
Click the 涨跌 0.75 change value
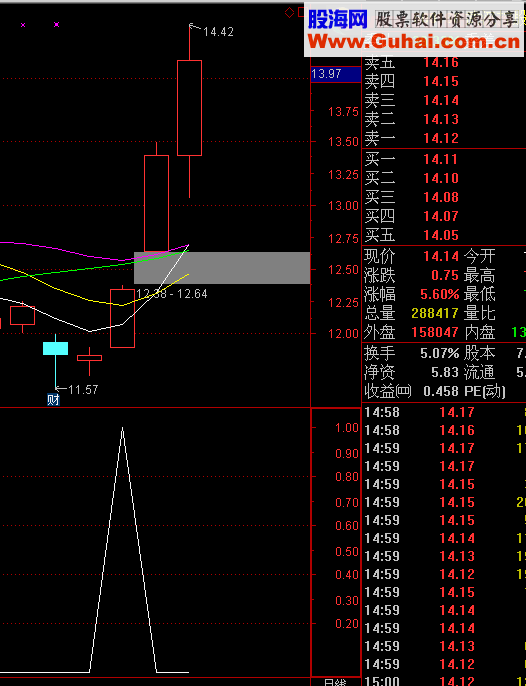click(445, 275)
